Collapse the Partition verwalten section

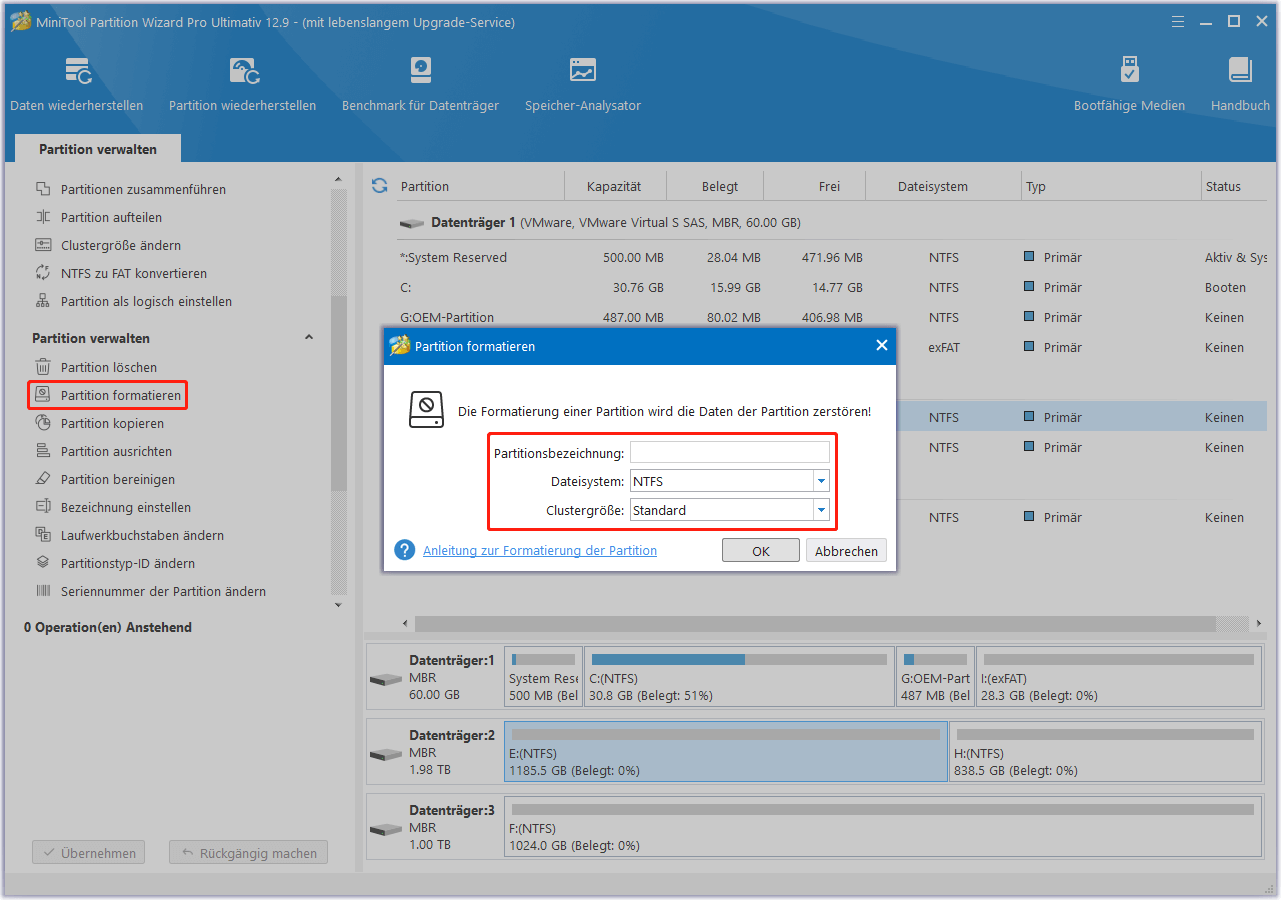pyautogui.click(x=309, y=338)
